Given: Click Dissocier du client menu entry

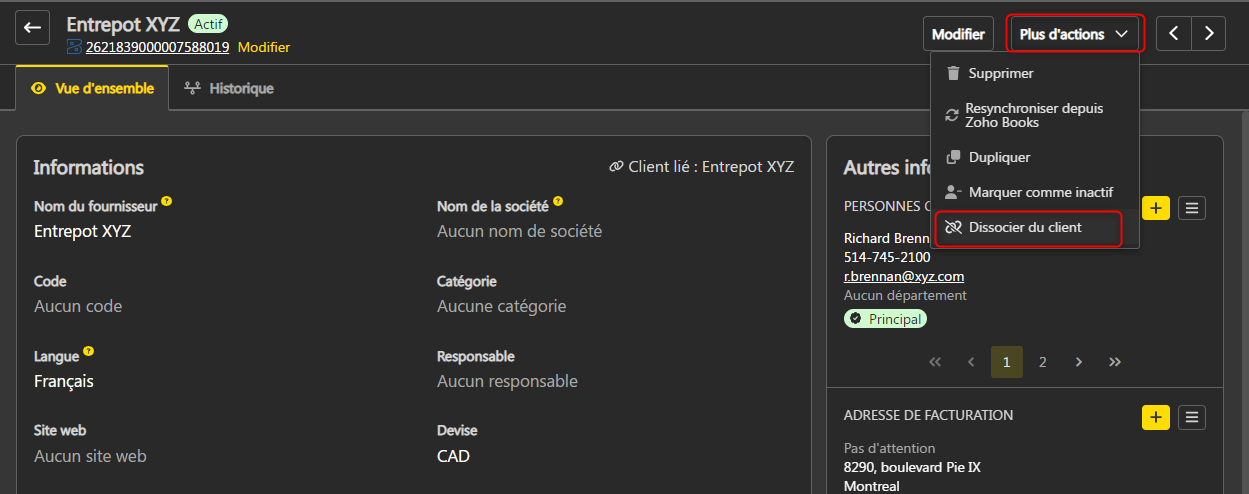Looking at the screenshot, I should (1024, 227).
